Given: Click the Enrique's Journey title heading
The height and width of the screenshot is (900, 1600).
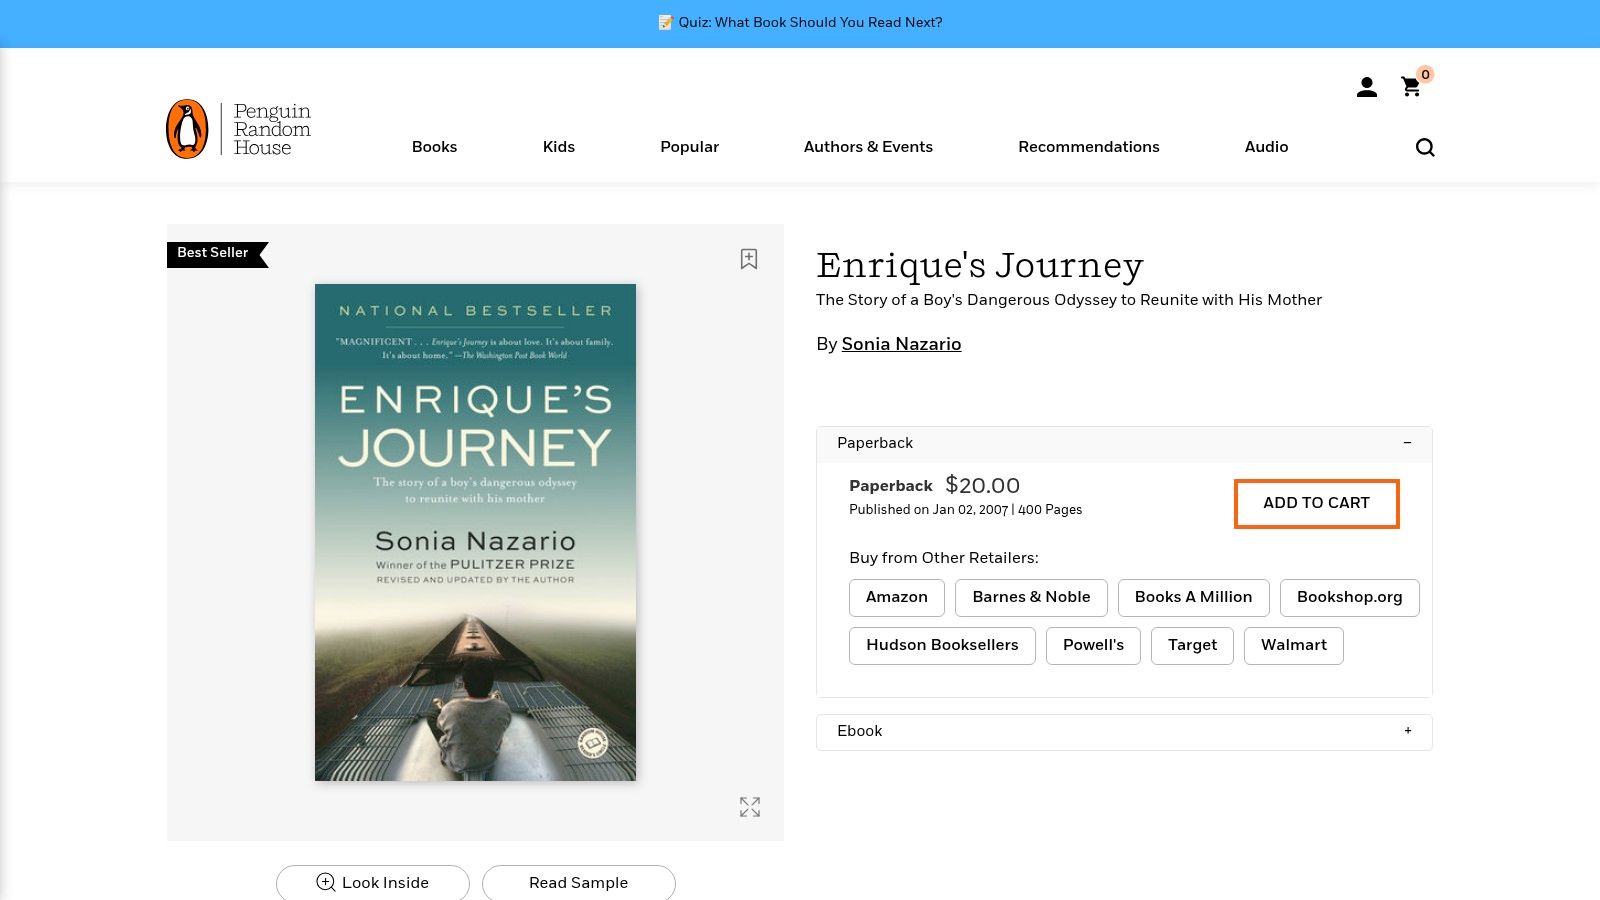Looking at the screenshot, I should click(x=979, y=265).
